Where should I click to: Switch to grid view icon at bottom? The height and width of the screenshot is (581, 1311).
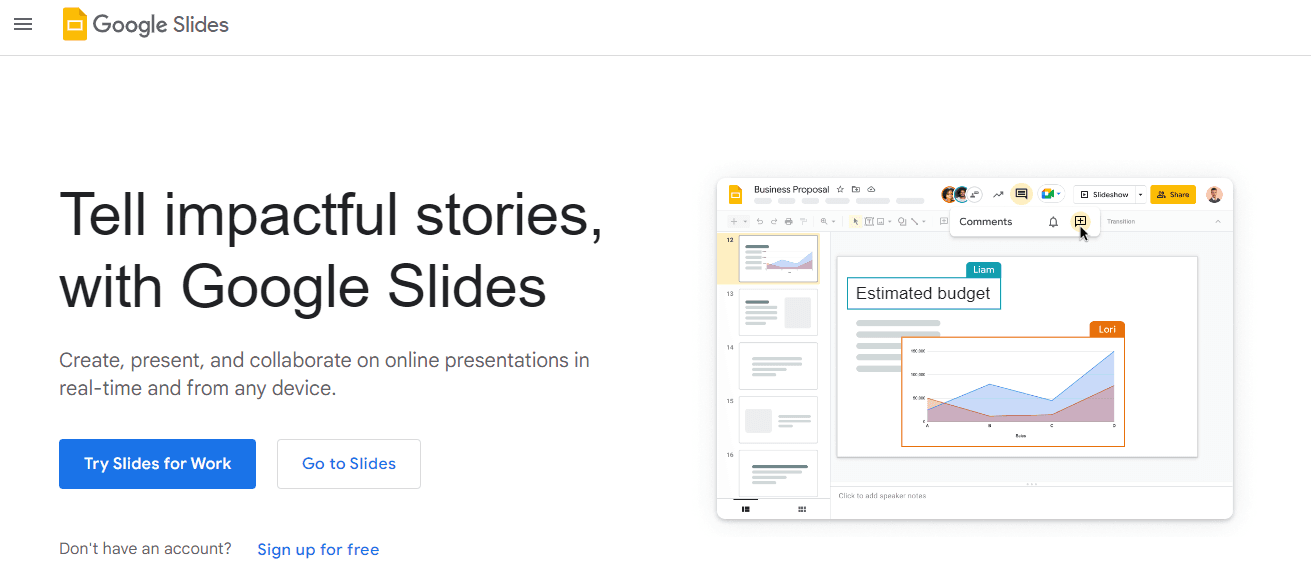(x=802, y=509)
